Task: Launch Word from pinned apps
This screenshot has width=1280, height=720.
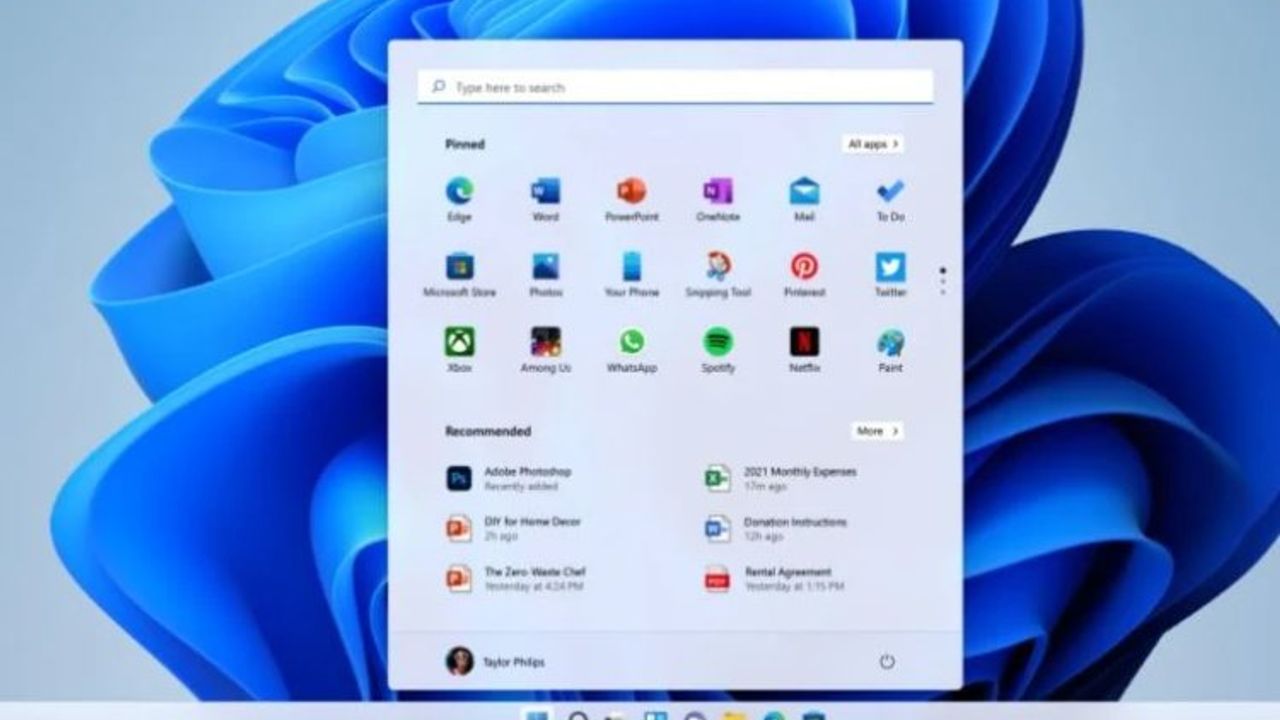Action: [546, 198]
